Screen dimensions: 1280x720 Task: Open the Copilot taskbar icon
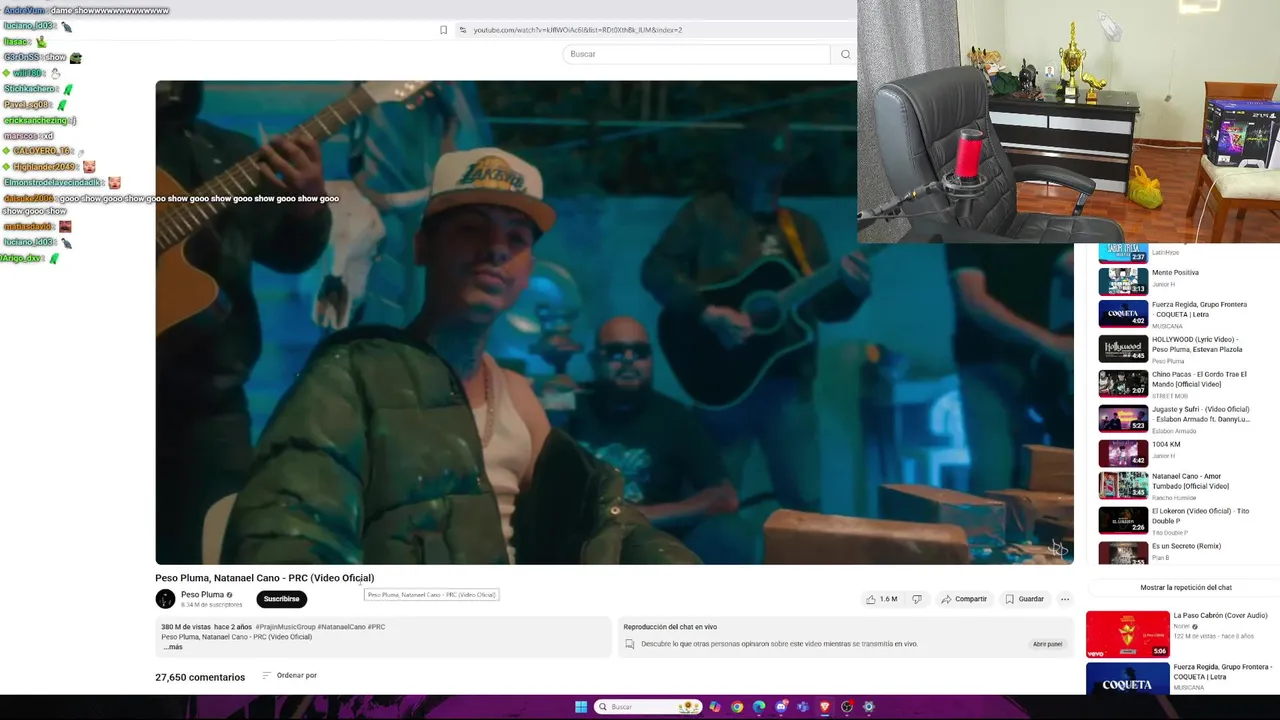pyautogui.click(x=715, y=707)
